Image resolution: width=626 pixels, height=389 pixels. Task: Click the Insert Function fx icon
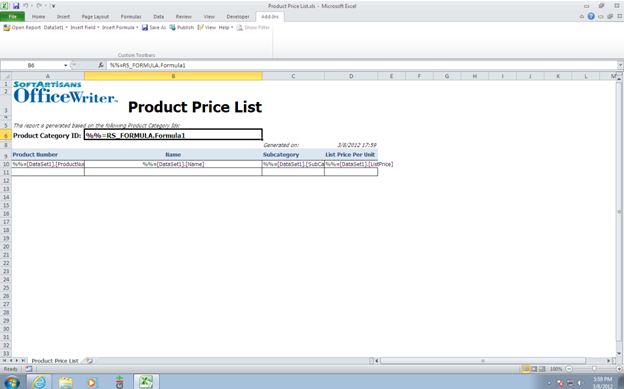tap(101, 65)
